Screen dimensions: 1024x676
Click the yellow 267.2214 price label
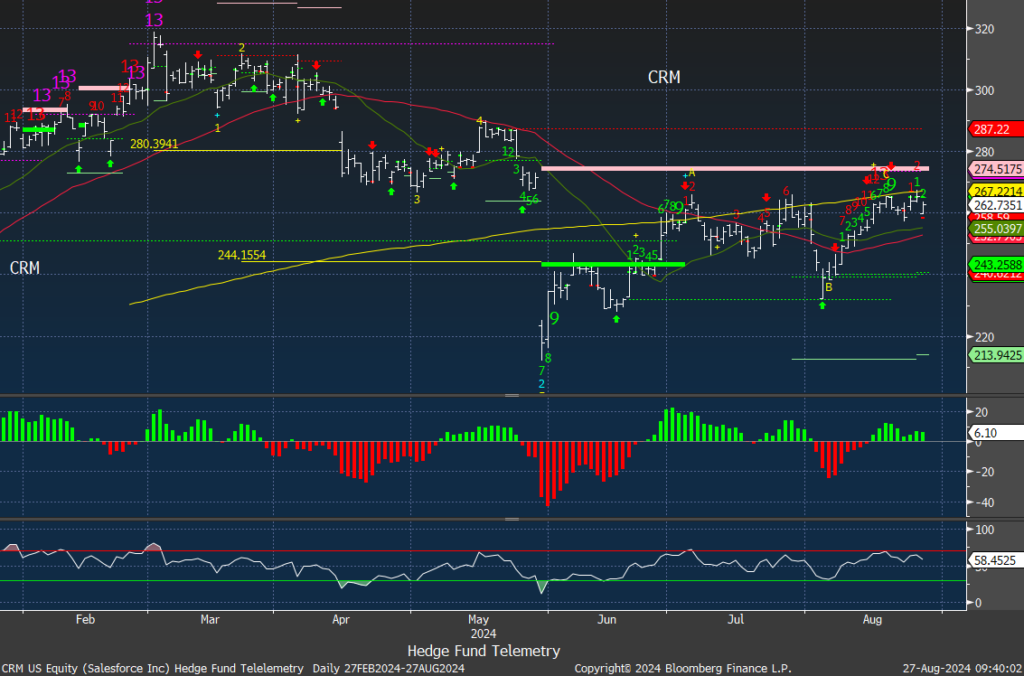click(998, 191)
